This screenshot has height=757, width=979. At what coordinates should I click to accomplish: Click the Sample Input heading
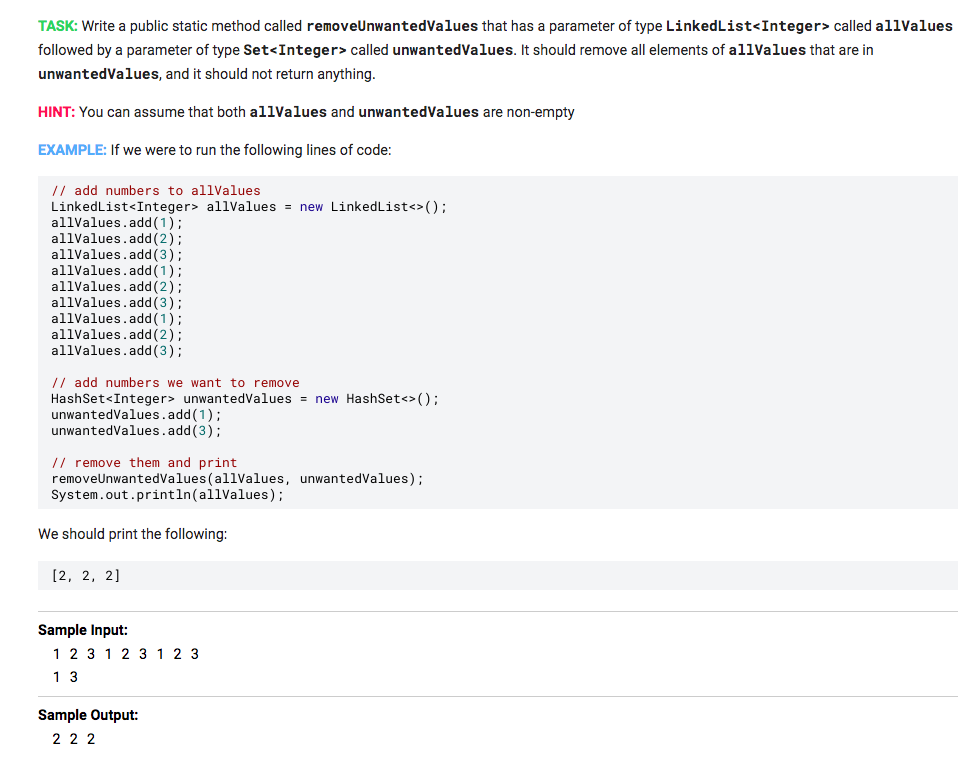(x=83, y=630)
